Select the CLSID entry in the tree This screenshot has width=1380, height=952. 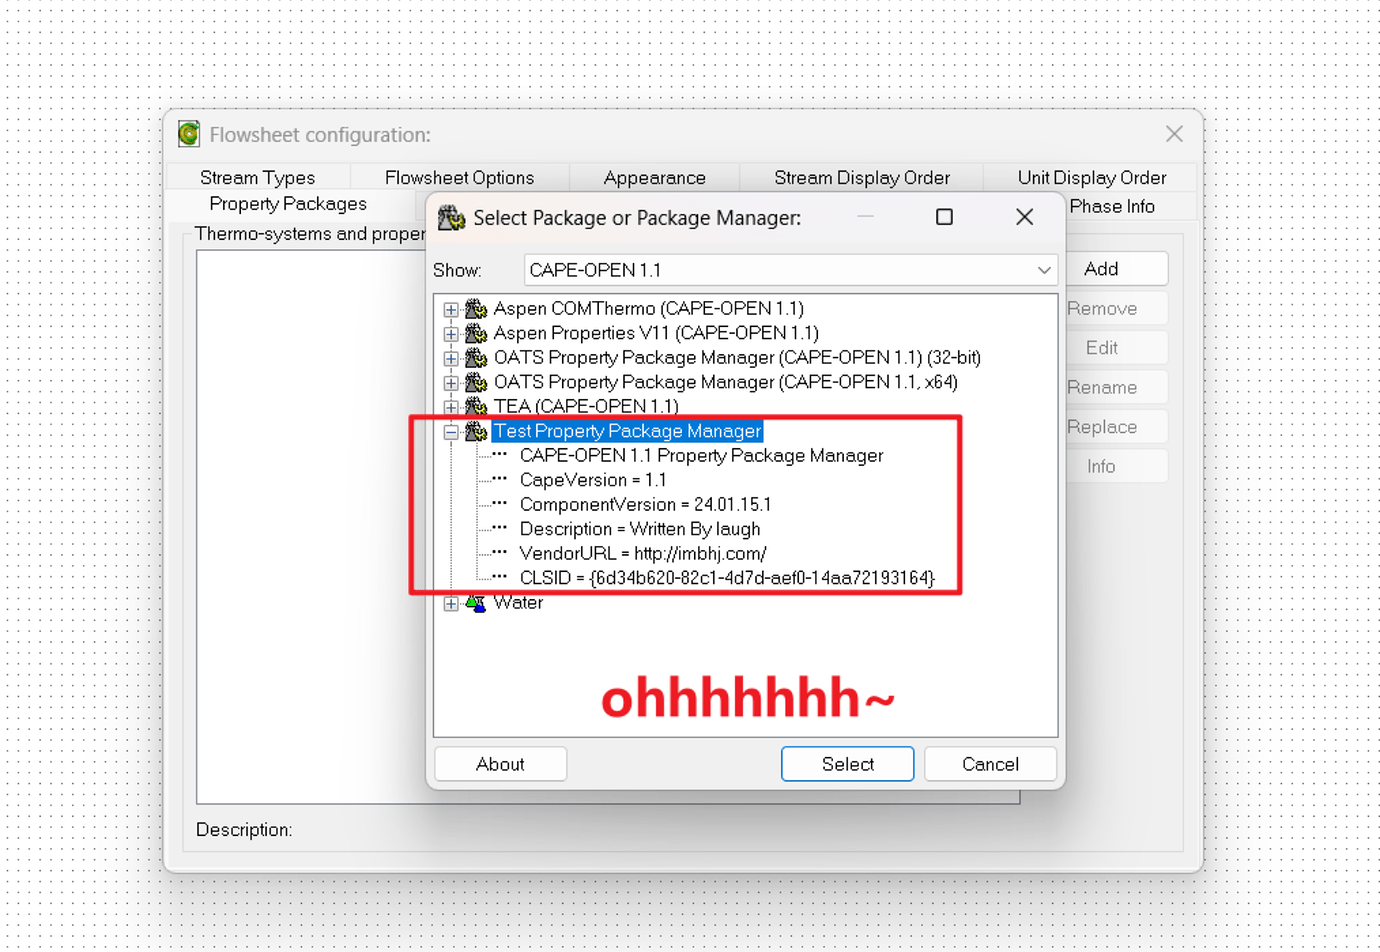(x=726, y=578)
